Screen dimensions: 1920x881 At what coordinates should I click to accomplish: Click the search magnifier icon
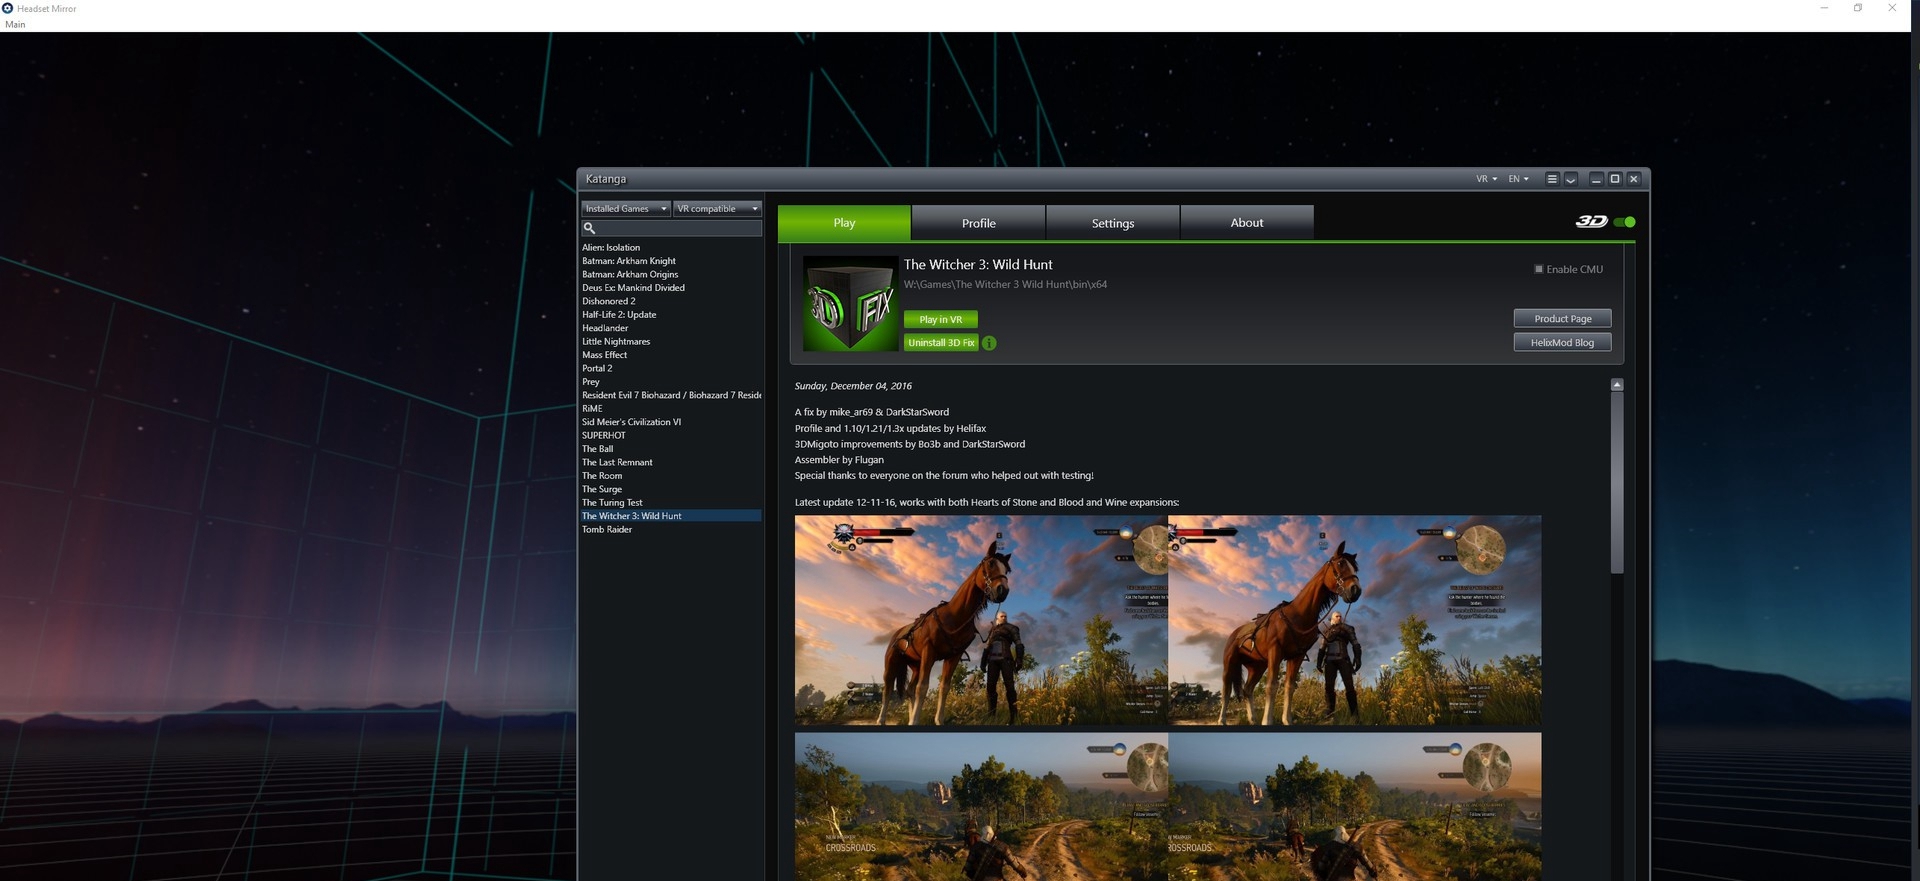(589, 228)
